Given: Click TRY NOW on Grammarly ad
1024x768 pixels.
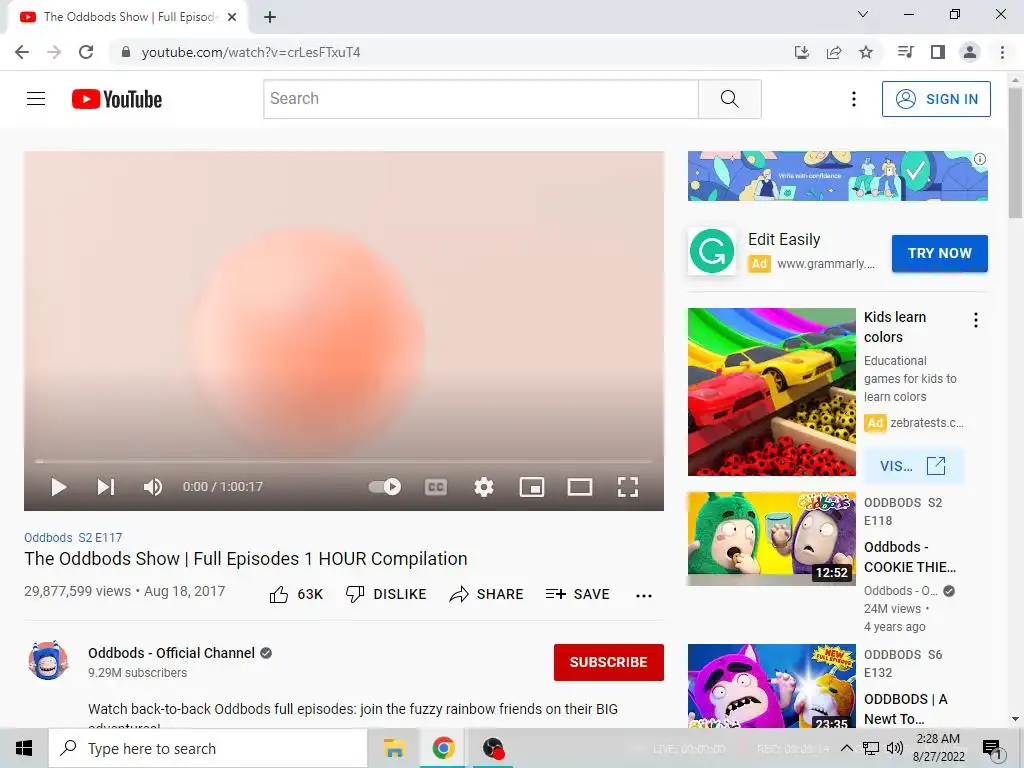Looking at the screenshot, I should [x=940, y=253].
